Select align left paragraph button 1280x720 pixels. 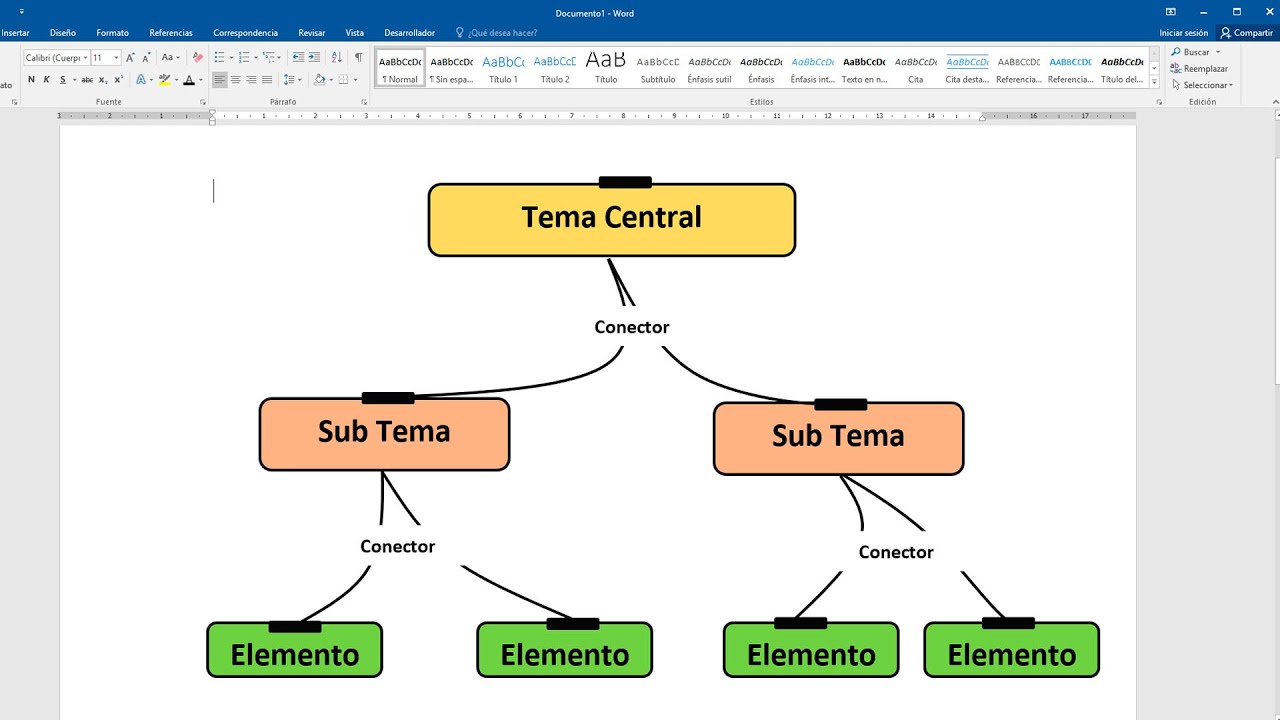coord(219,80)
